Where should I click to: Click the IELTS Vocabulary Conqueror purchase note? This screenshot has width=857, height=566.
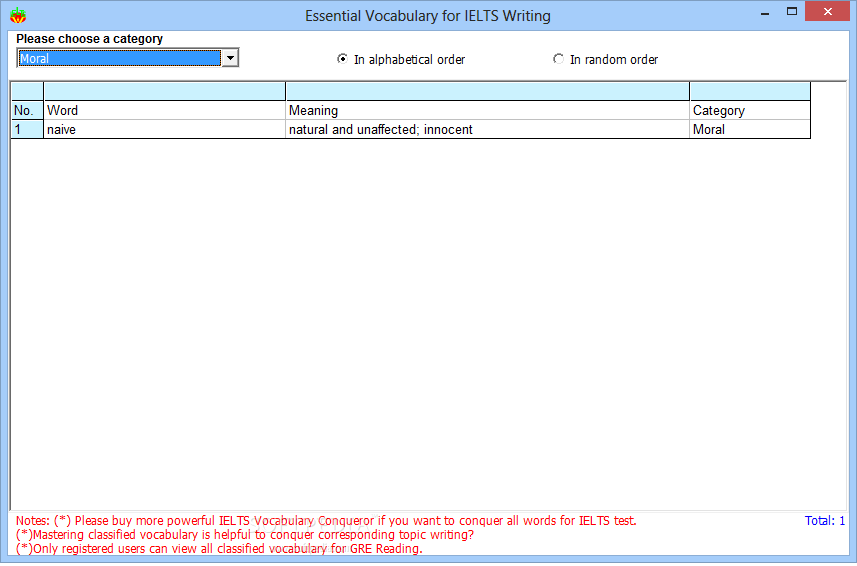326,521
